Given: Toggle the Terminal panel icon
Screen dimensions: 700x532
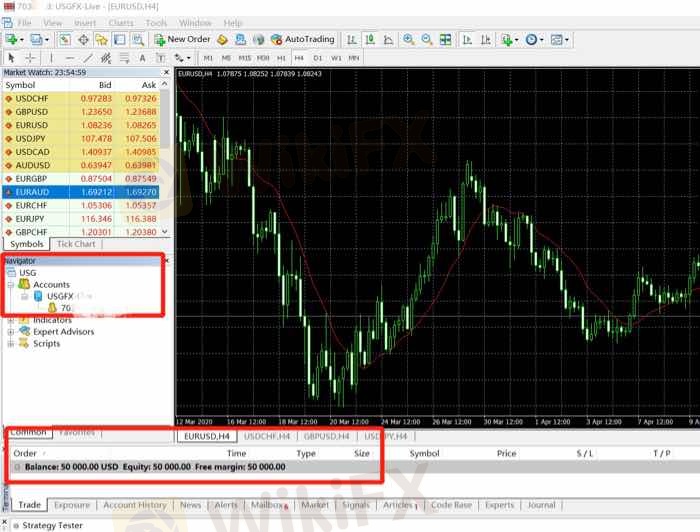Looking at the screenshot, I should pyautogui.click(x=120, y=40).
